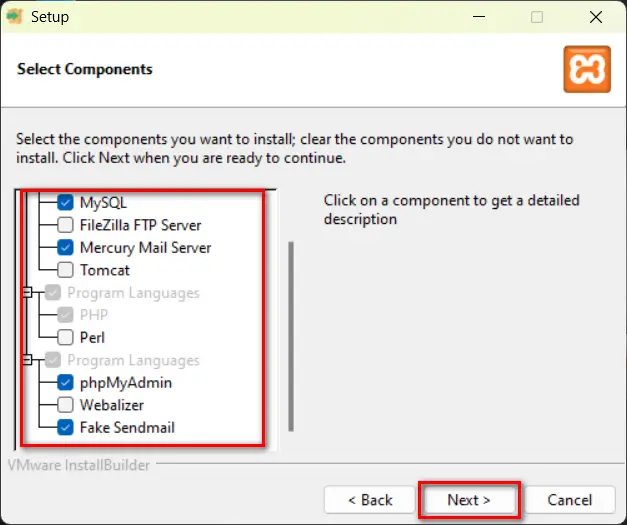Uncheck the MySQL component checkbox
The image size is (627, 525).
click(x=65, y=202)
